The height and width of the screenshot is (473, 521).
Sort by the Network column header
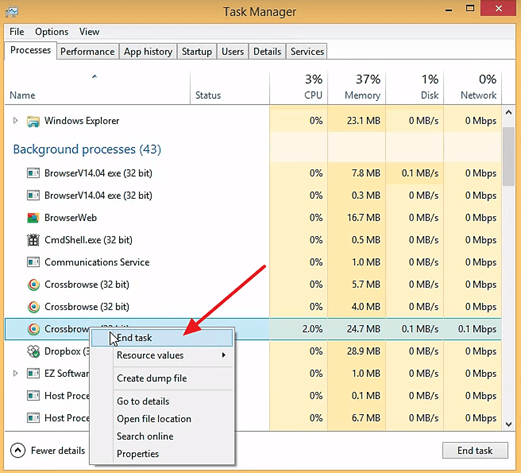click(473, 87)
